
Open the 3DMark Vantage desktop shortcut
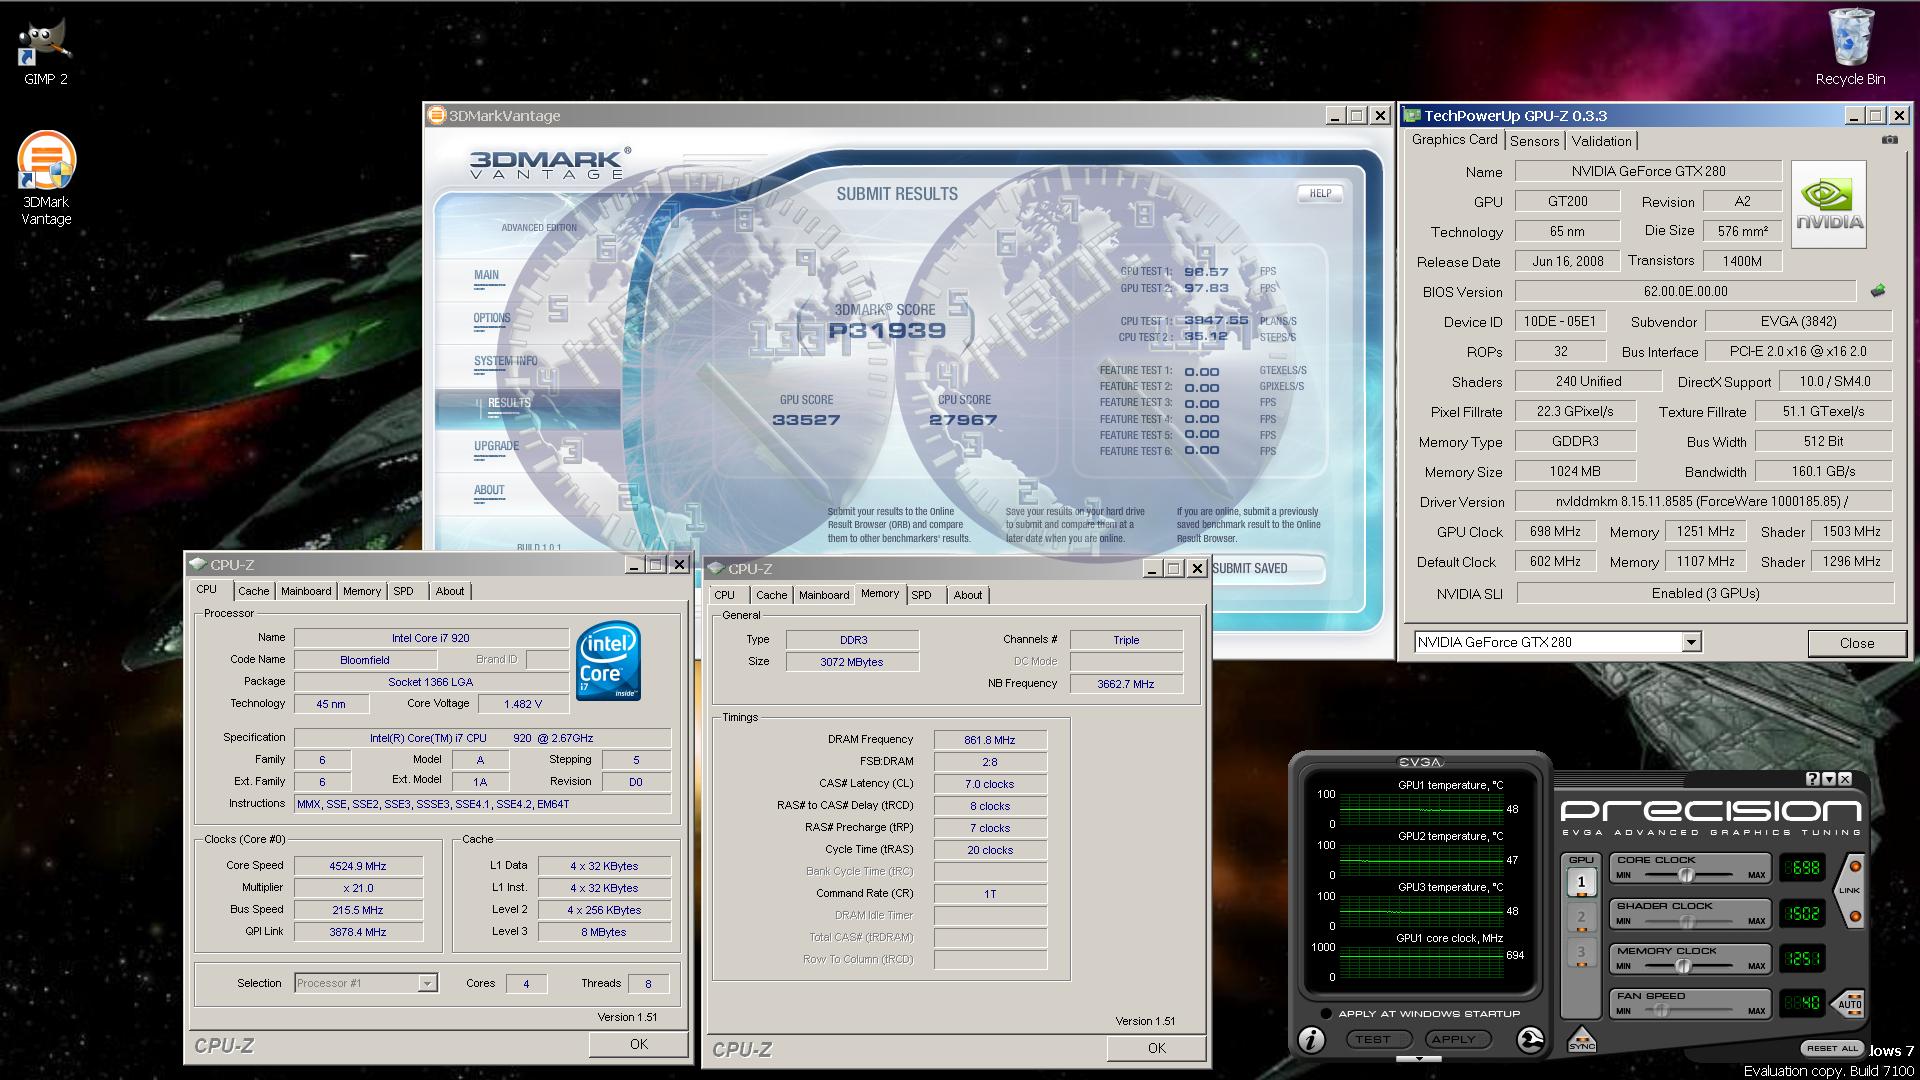coord(46,178)
